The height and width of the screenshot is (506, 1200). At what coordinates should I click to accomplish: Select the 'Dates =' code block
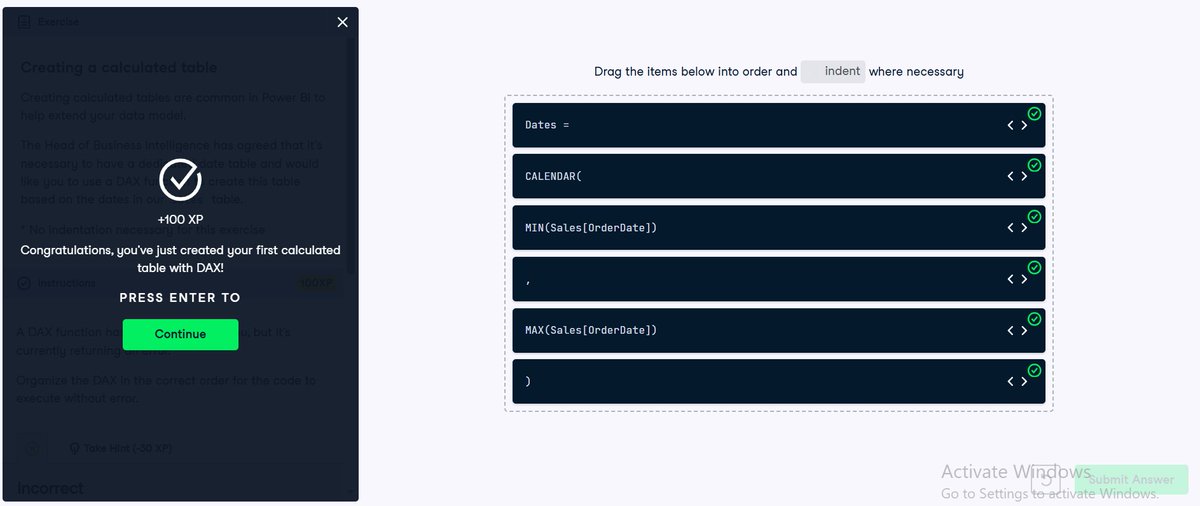tap(778, 125)
